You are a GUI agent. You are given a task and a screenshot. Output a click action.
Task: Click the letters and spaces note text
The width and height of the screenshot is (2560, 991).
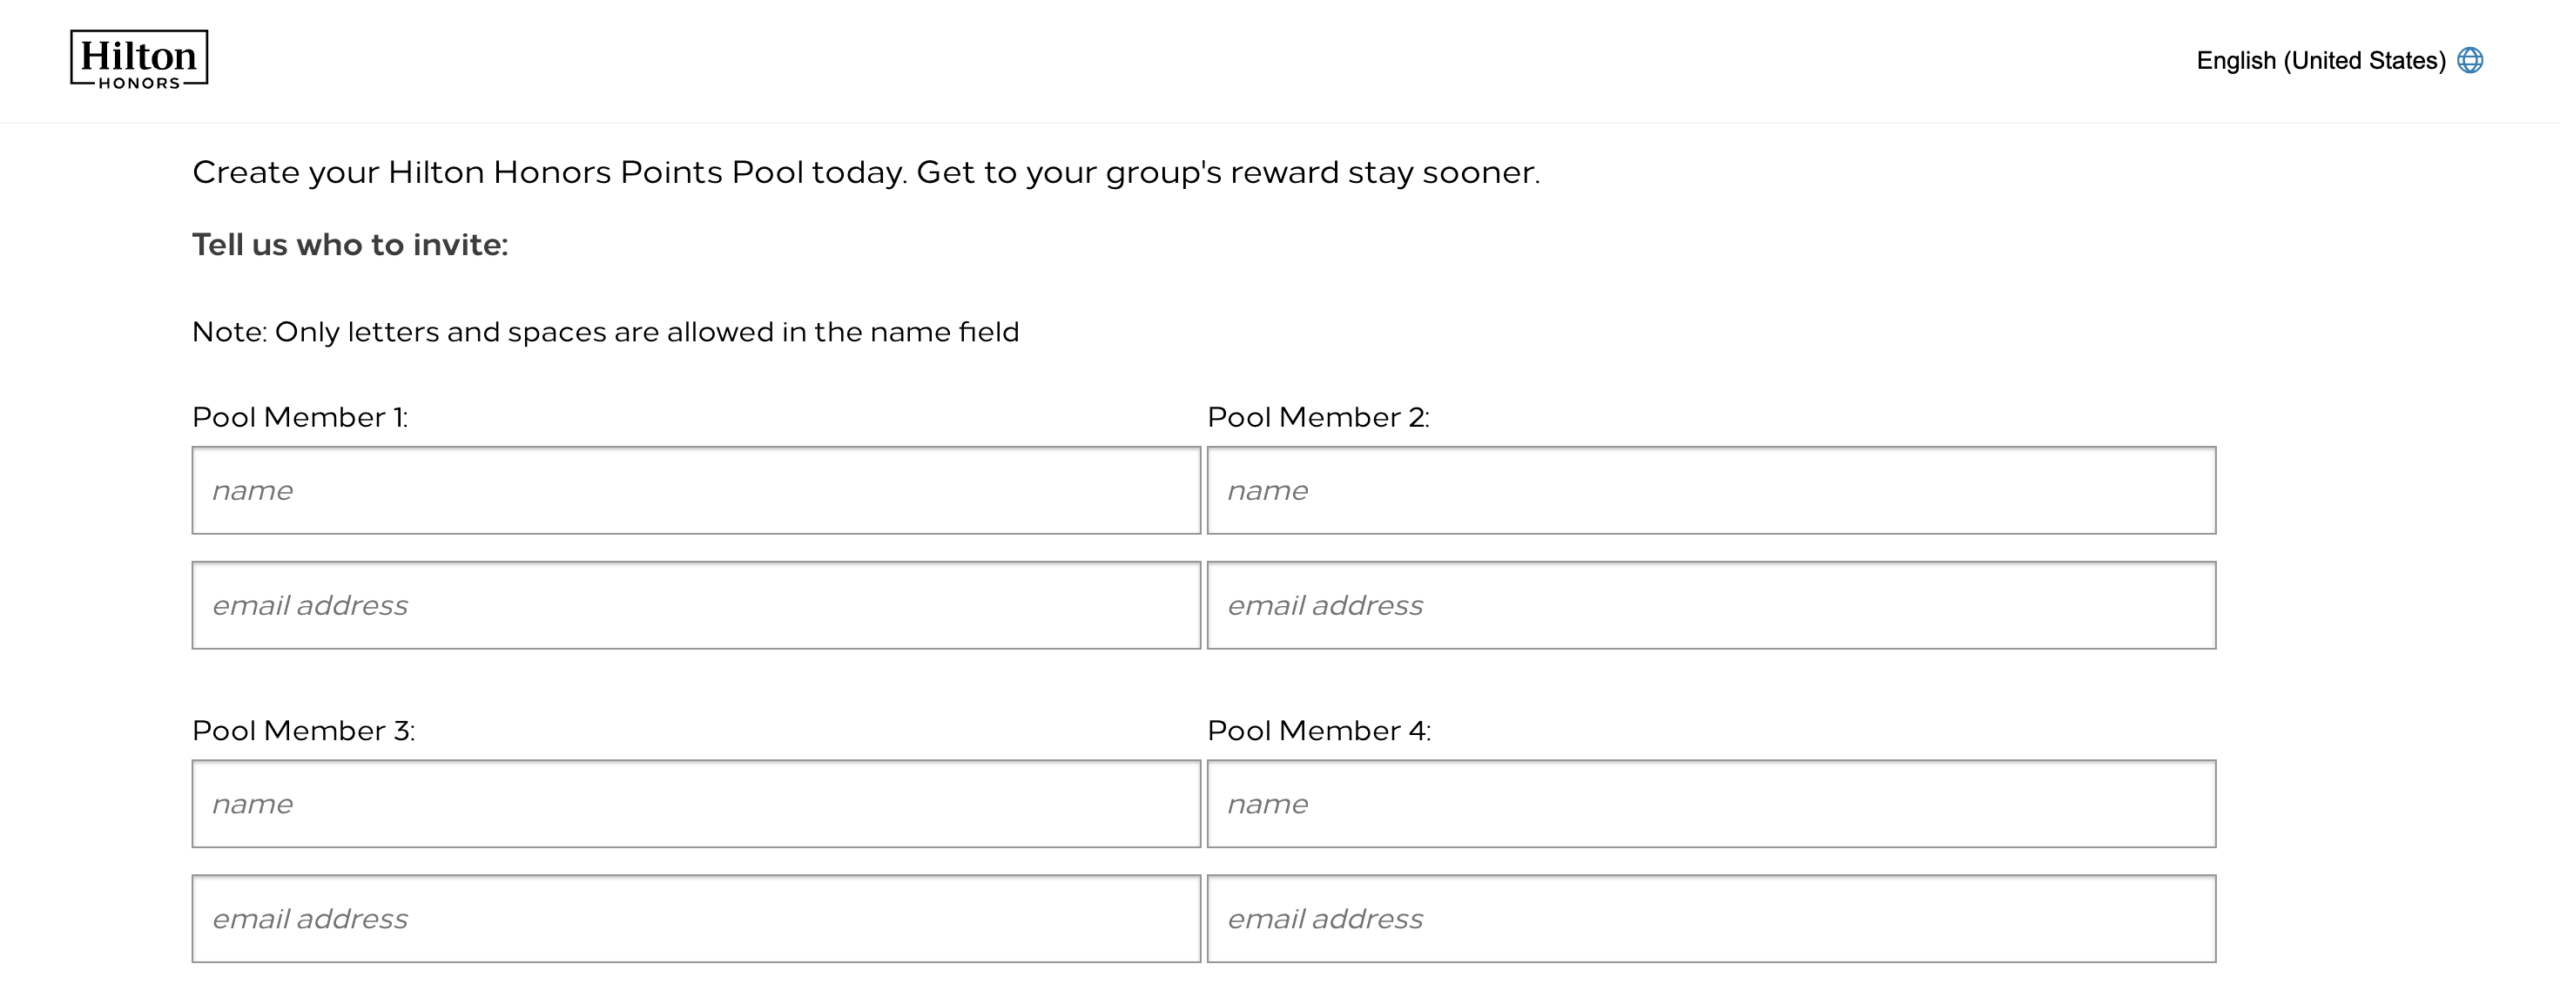point(606,331)
